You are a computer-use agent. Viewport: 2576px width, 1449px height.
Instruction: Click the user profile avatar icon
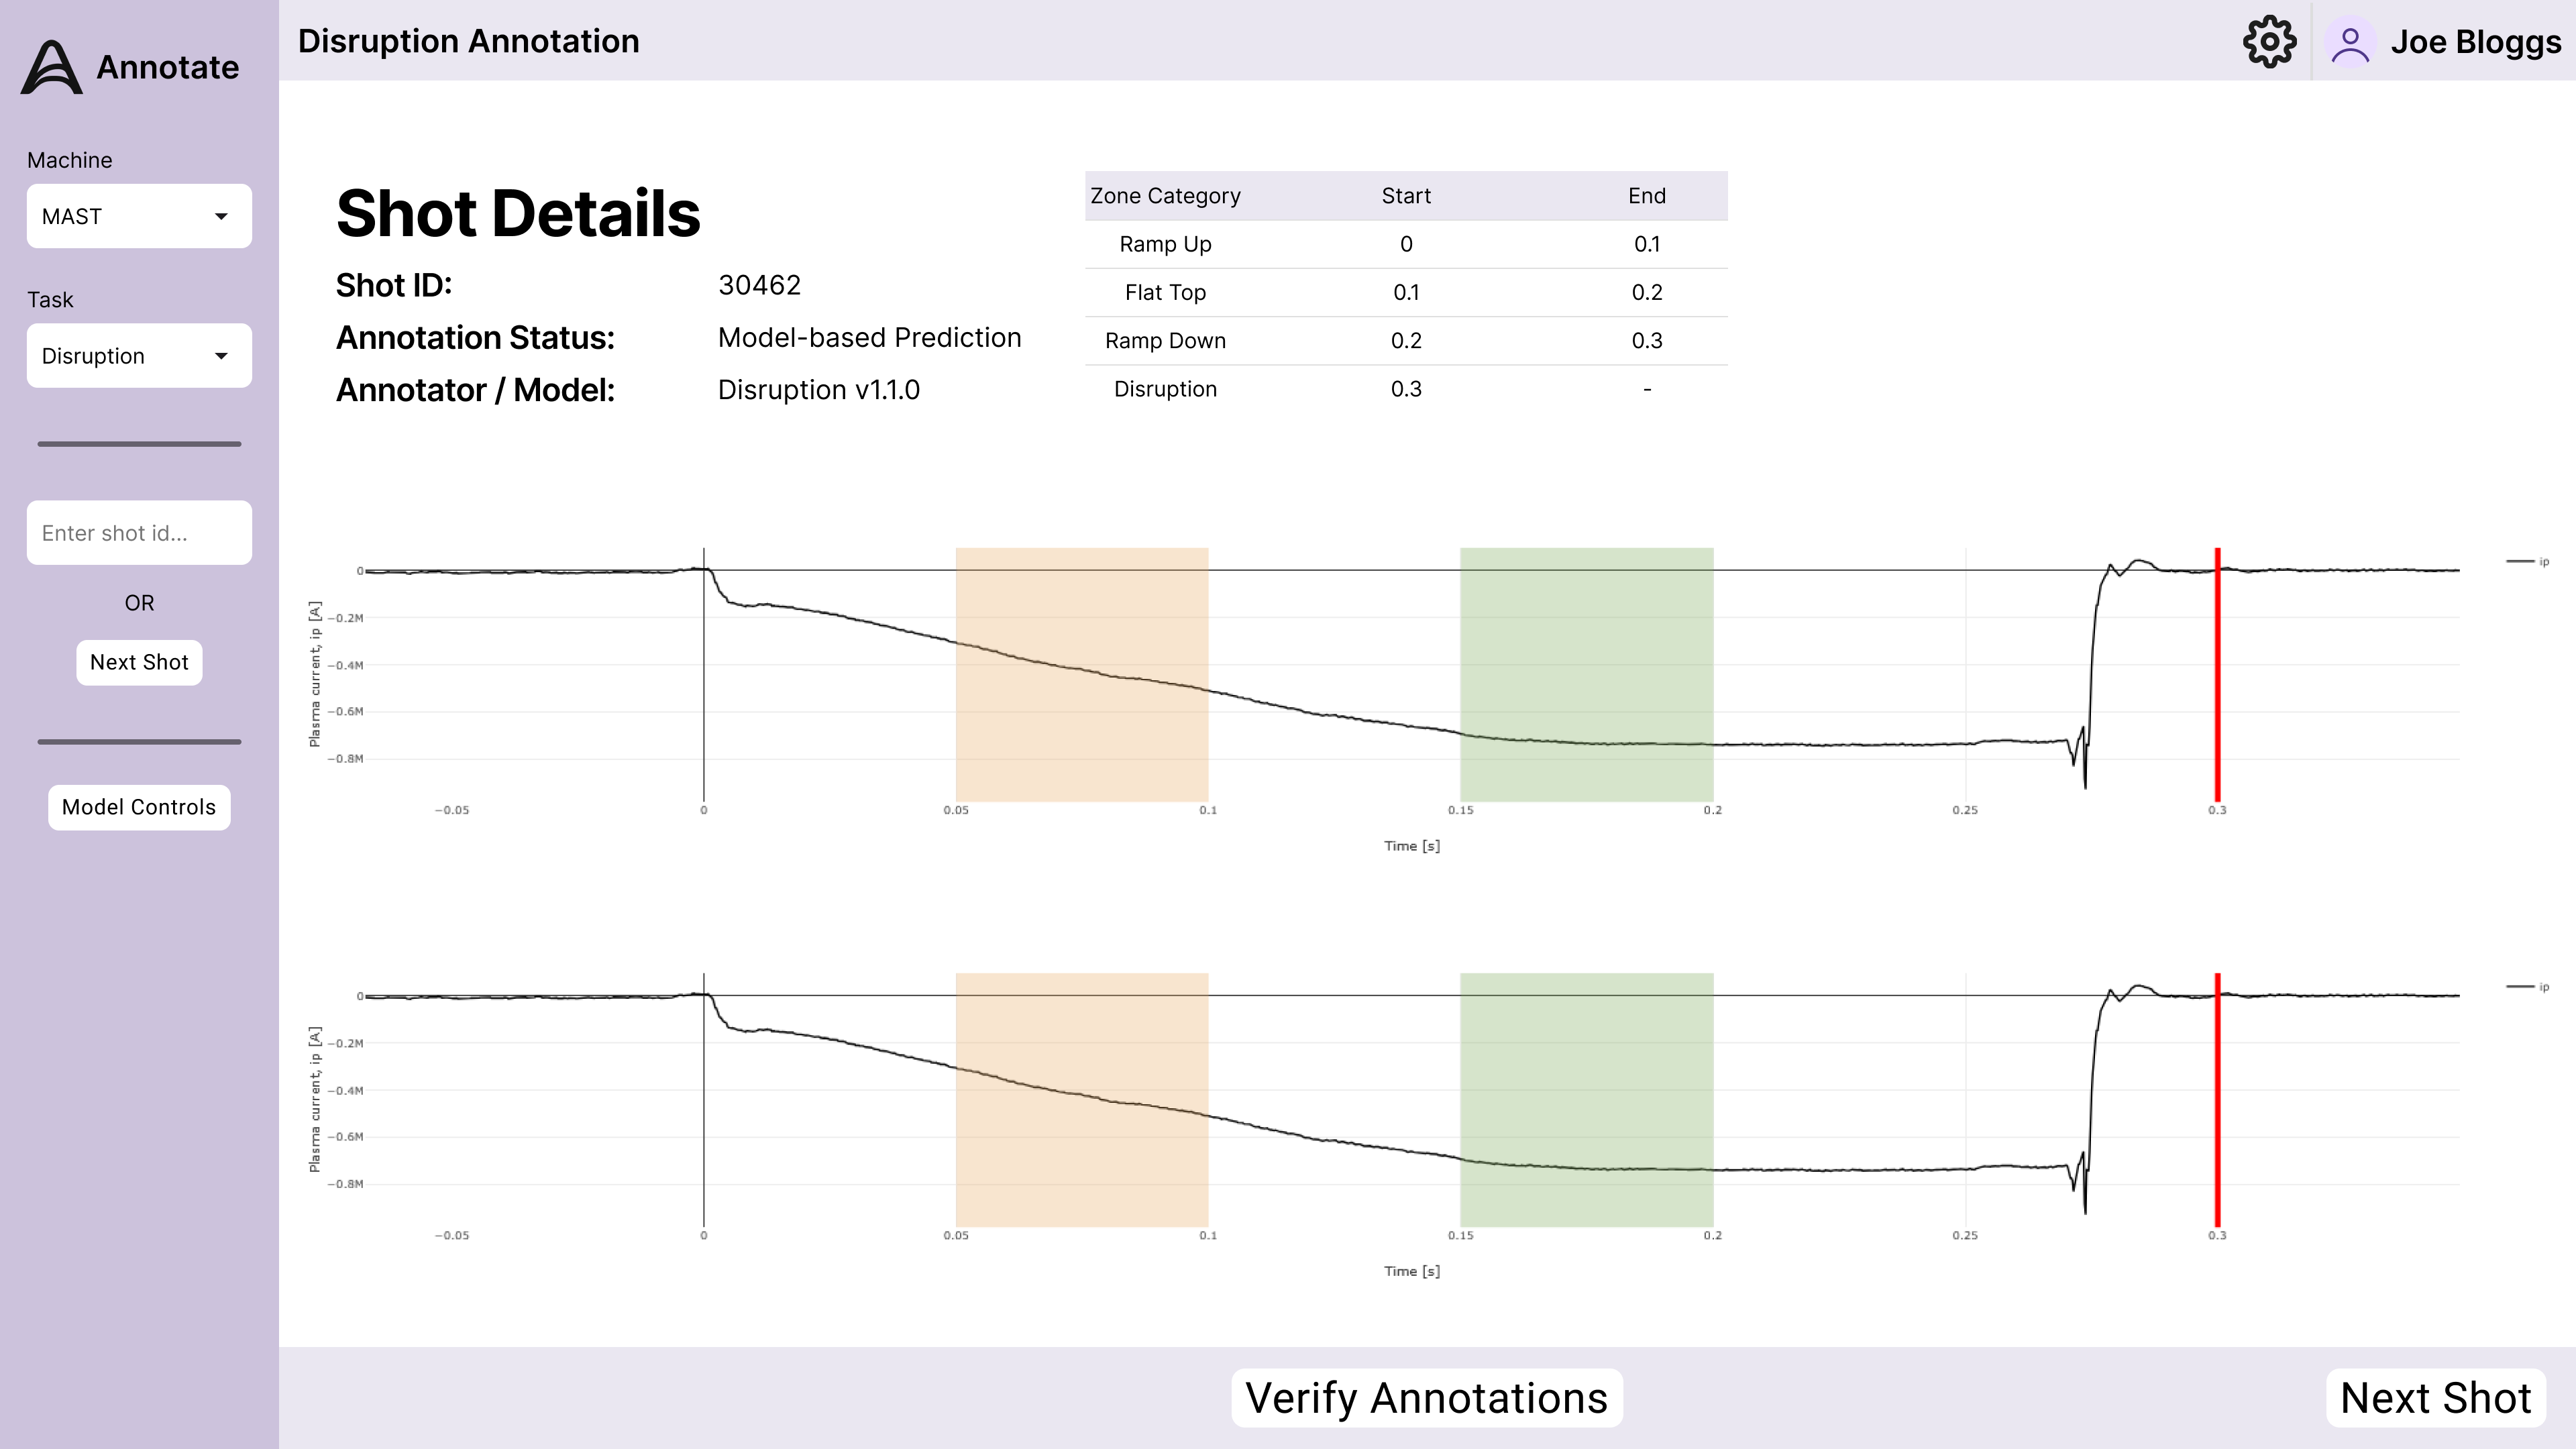point(2350,43)
